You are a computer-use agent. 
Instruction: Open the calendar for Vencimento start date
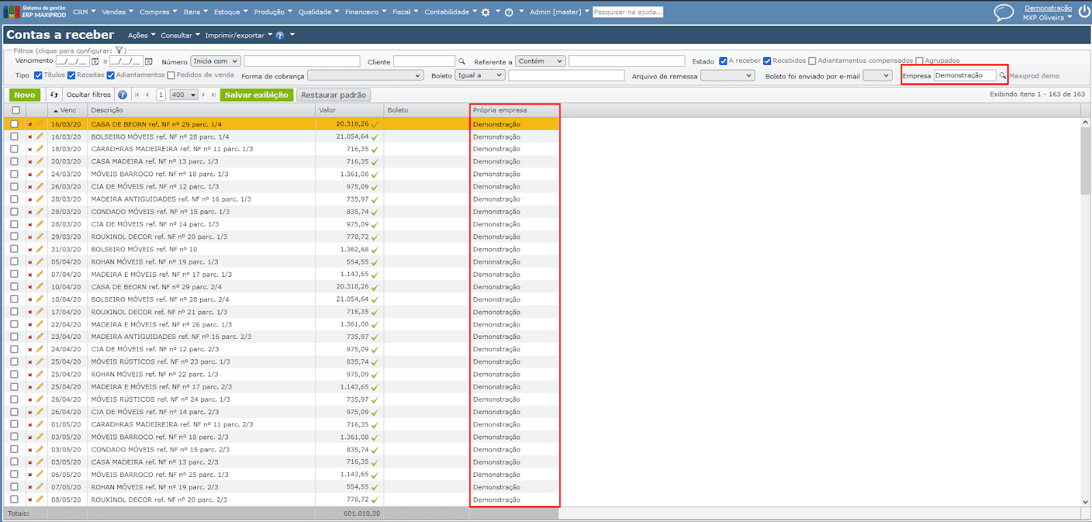95,61
